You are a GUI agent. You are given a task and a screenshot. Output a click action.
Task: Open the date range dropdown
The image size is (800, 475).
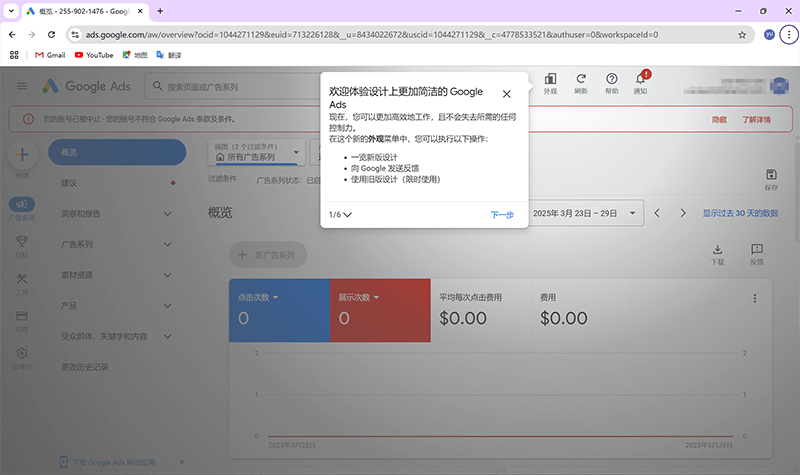(586, 213)
